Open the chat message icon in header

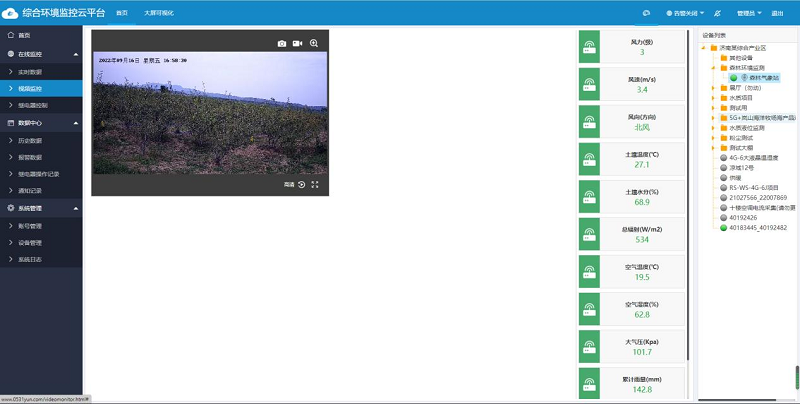(x=646, y=13)
